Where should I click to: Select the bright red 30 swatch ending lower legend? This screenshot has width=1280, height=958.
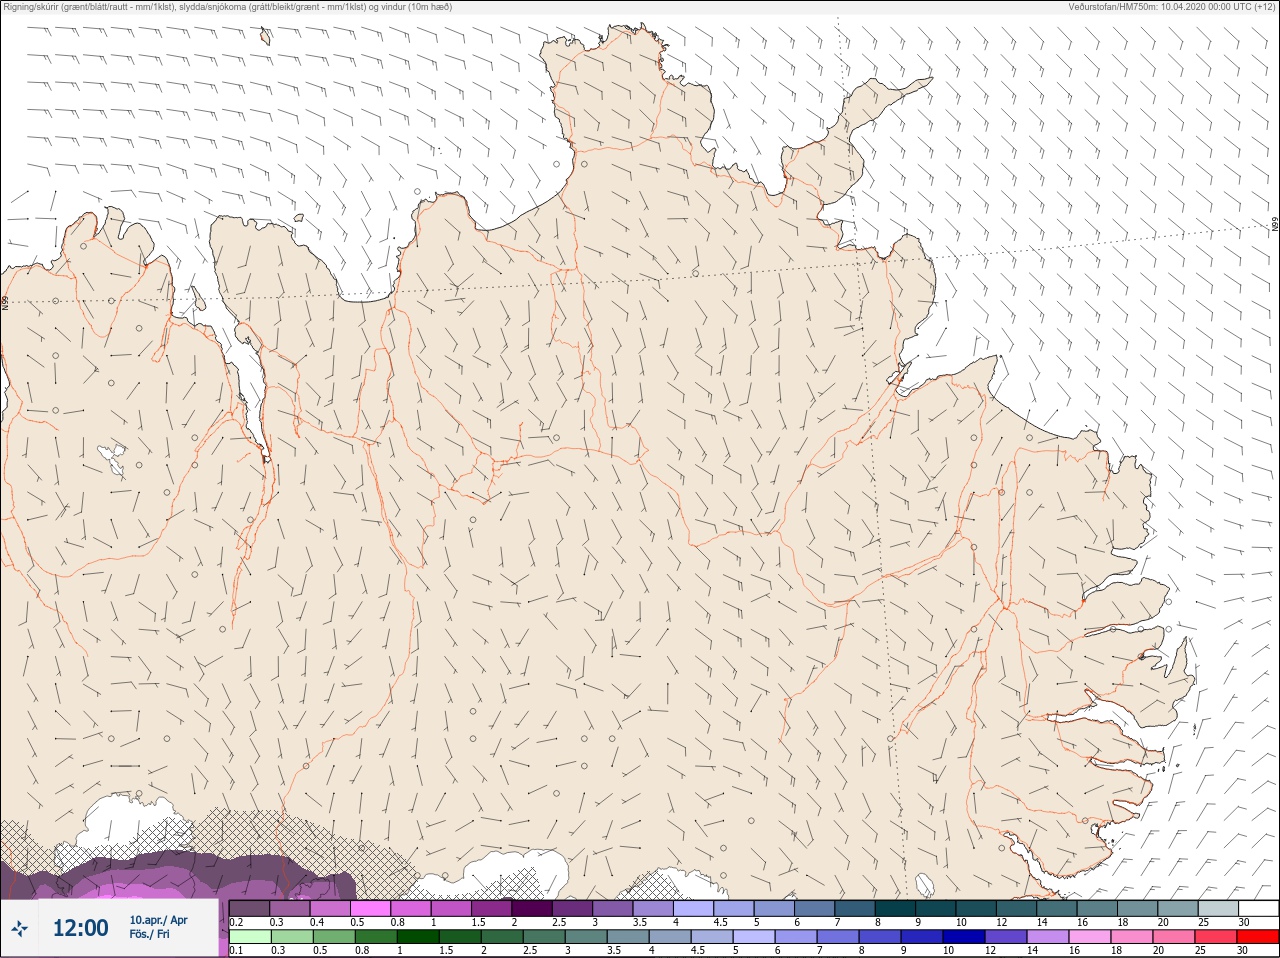click(1257, 937)
